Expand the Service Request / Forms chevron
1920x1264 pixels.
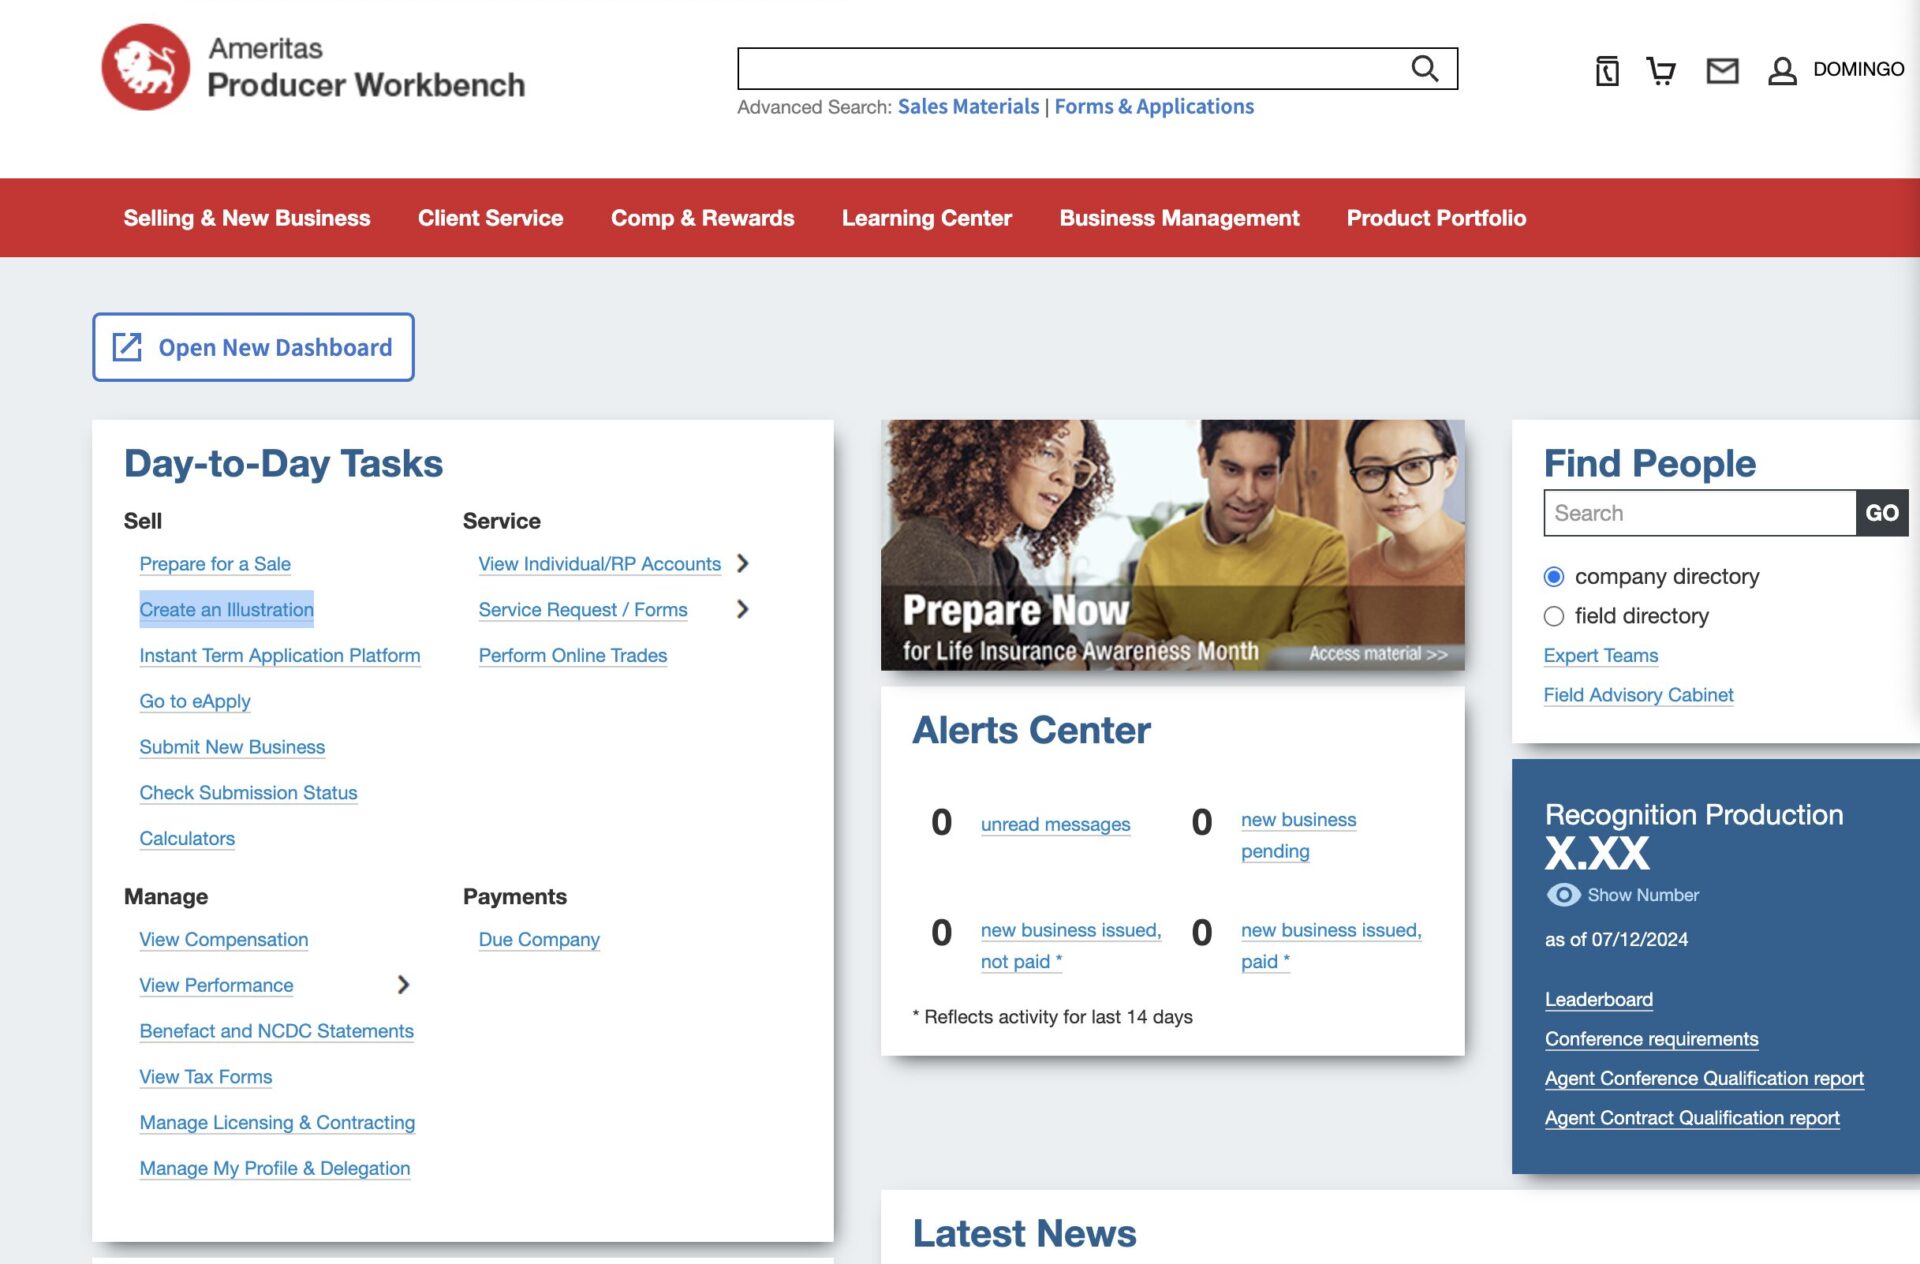pos(742,609)
